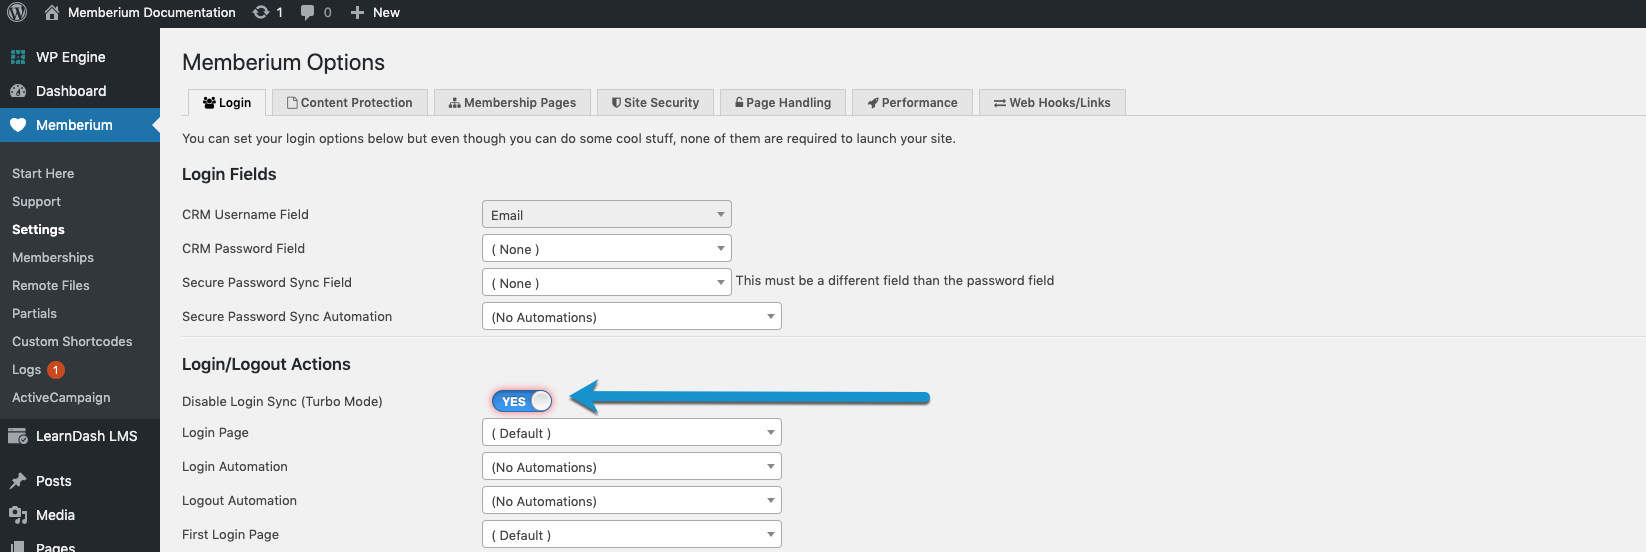Open the Login Page dropdown

(632, 433)
